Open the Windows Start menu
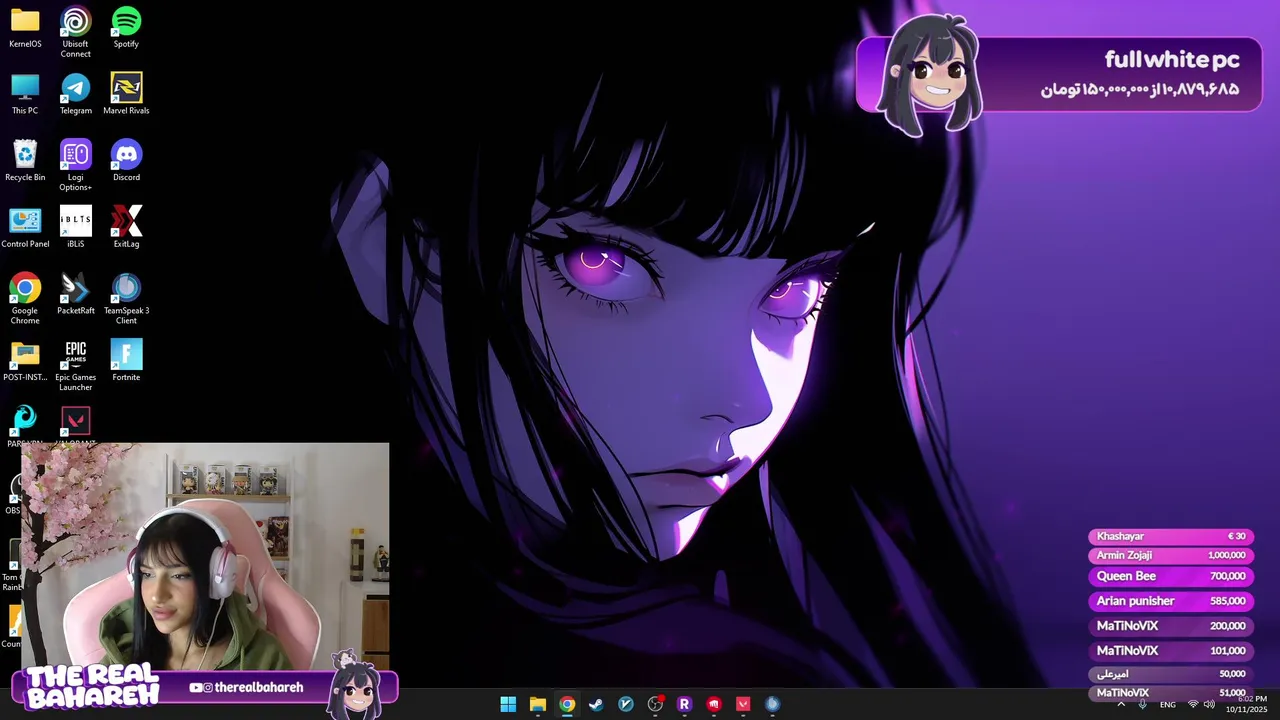Screen dimensions: 1280x720 pyautogui.click(x=508, y=704)
